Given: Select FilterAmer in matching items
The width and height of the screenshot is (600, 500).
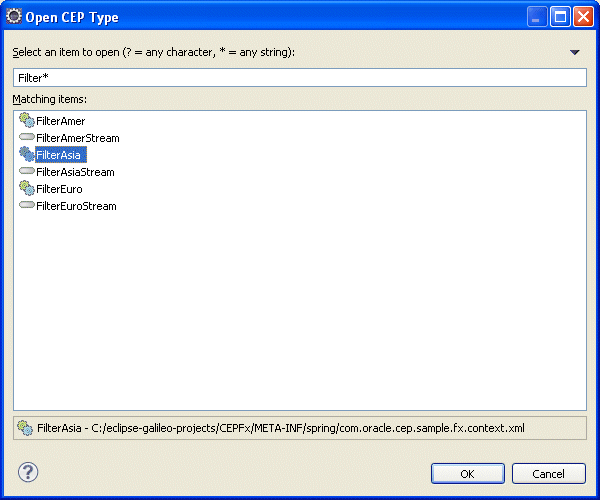Looking at the screenshot, I should point(60,121).
